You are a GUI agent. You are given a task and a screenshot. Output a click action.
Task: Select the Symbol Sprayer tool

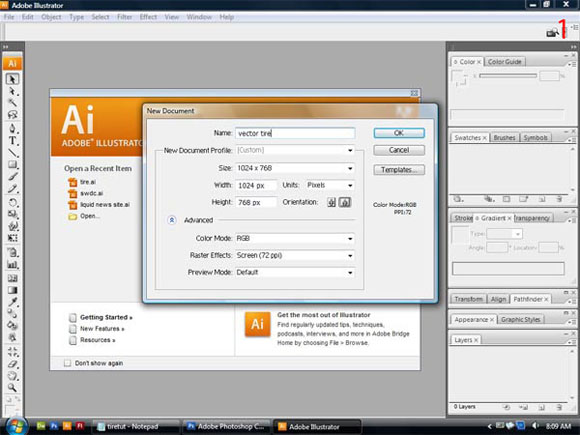(12, 253)
